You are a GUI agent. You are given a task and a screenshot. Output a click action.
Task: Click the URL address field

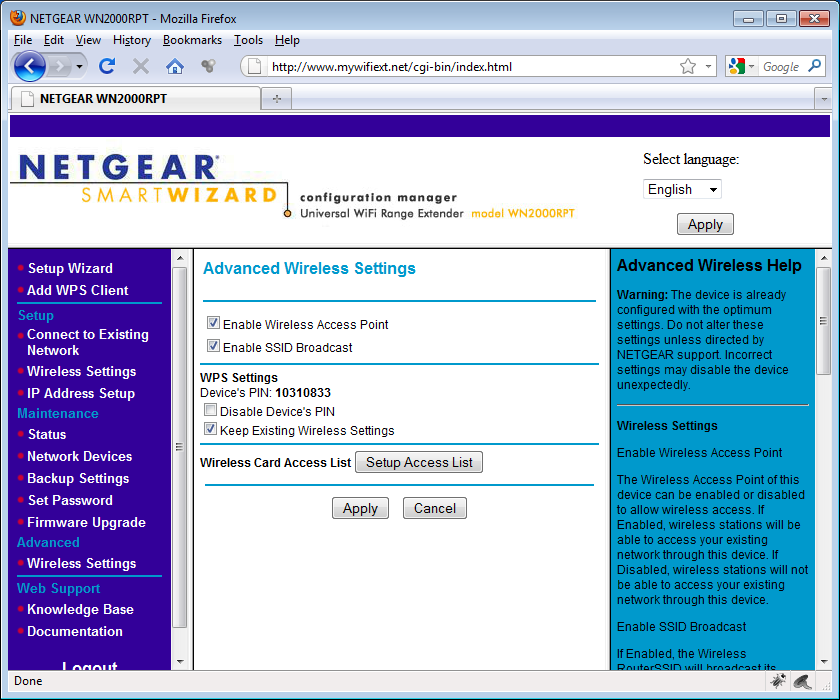(471, 66)
